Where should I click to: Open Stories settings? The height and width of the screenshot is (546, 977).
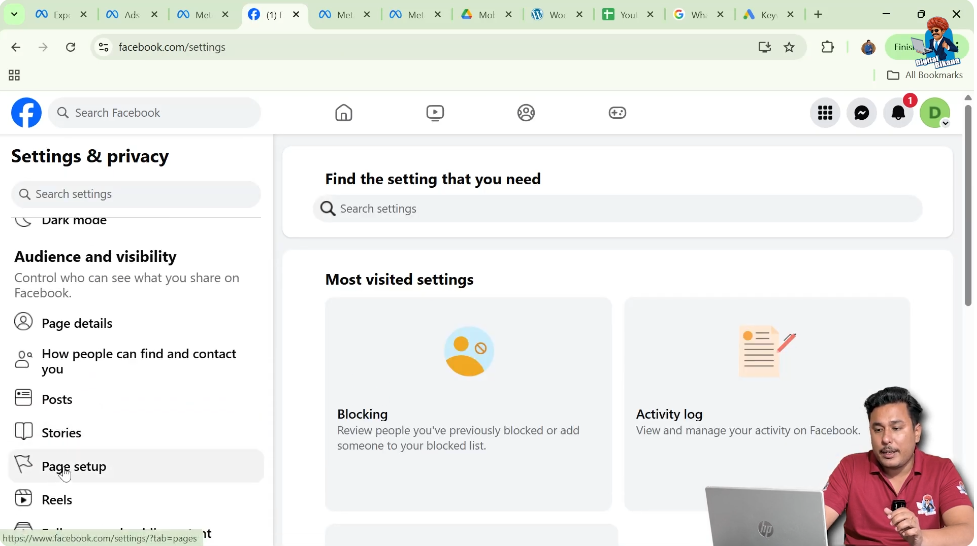pyautogui.click(x=136, y=432)
